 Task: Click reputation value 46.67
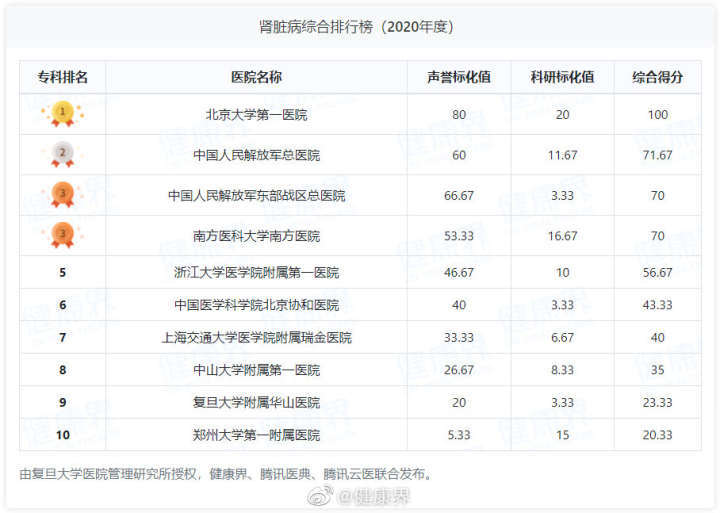(x=459, y=273)
